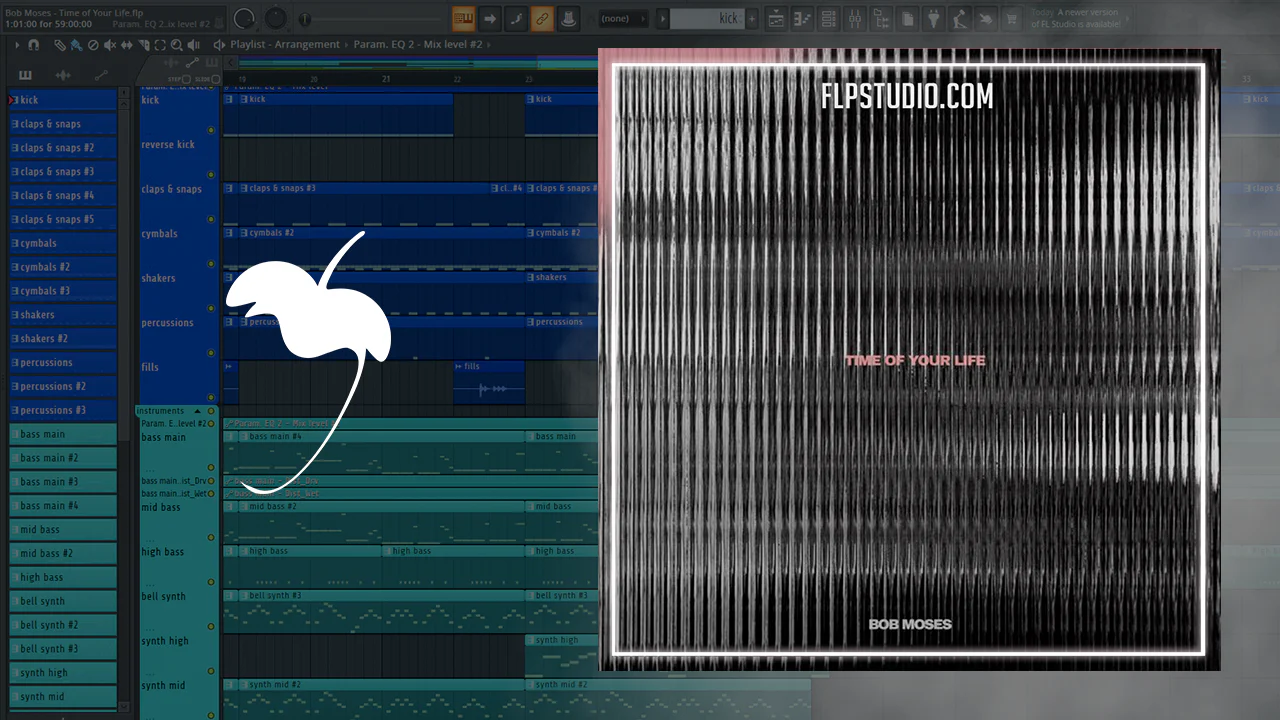Open the Channel rack view button

(x=829, y=18)
